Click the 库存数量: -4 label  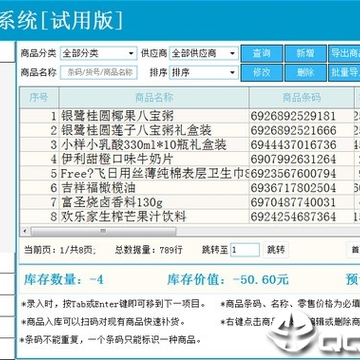point(64,280)
